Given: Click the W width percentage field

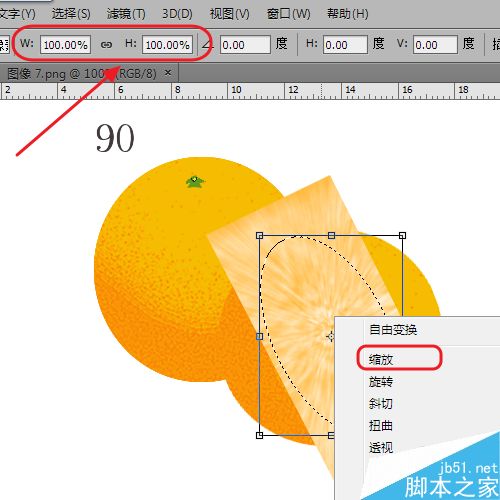Looking at the screenshot, I should 65,45.
